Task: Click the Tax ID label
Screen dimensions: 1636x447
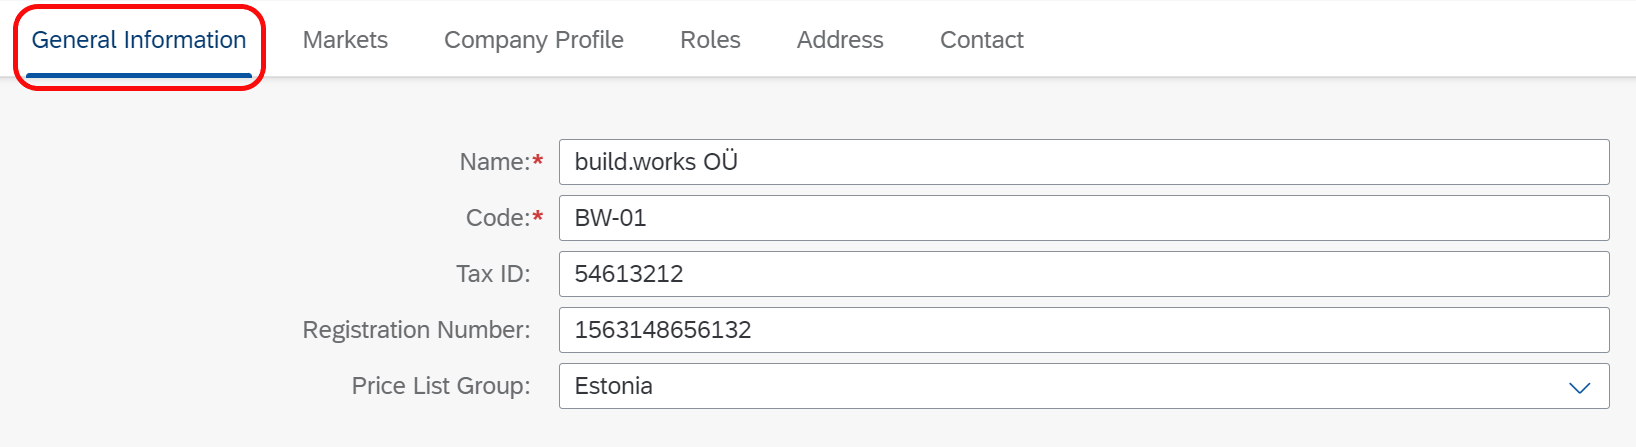Action: 493,274
